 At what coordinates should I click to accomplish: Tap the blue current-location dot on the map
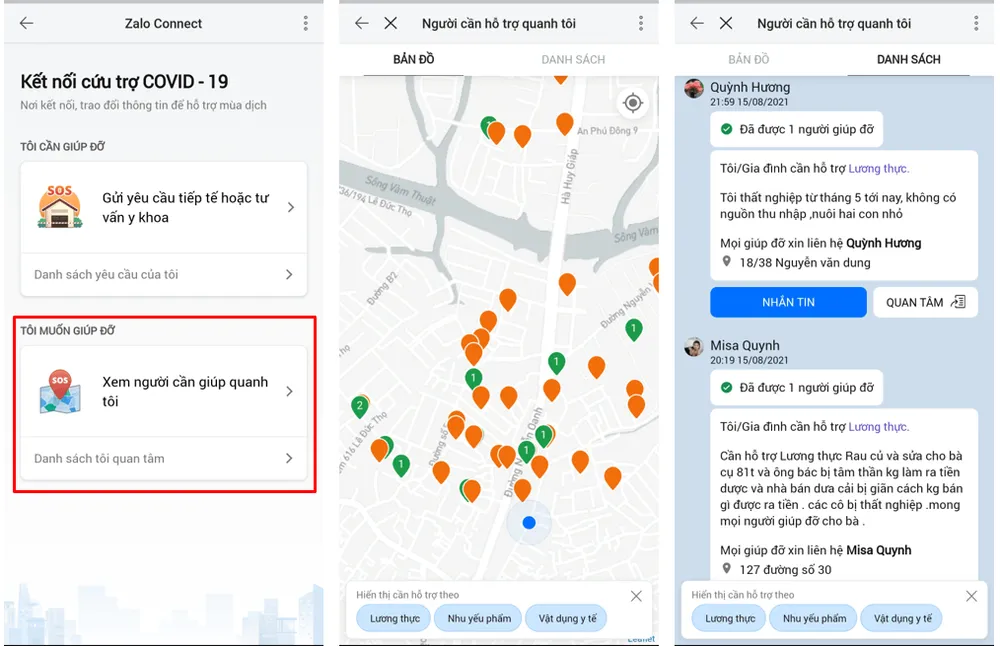[529, 522]
